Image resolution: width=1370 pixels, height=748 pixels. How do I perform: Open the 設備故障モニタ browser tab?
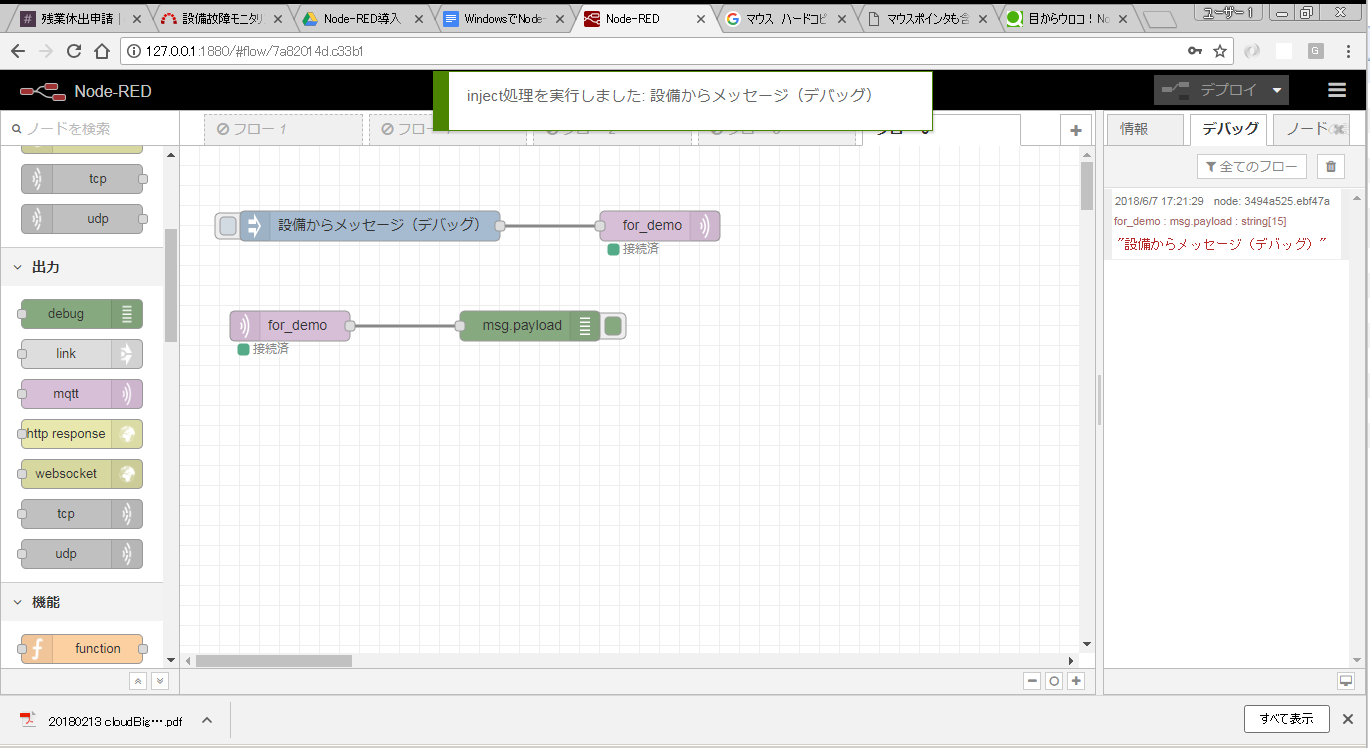(221, 19)
